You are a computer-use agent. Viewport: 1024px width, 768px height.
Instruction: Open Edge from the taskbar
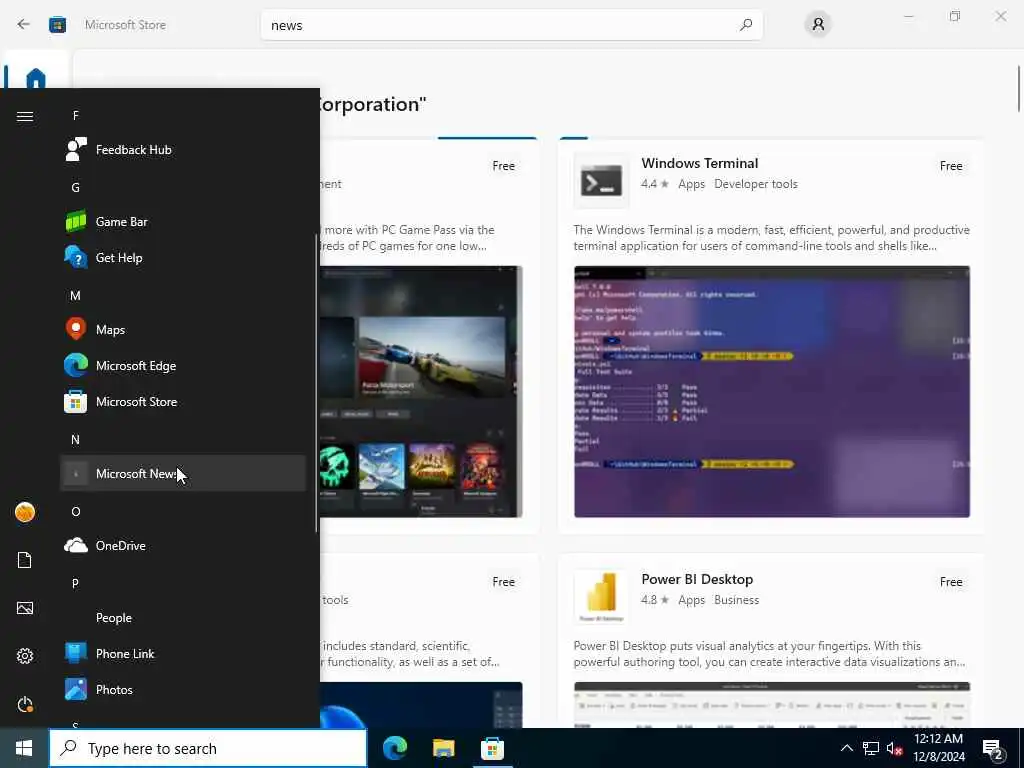pos(394,748)
